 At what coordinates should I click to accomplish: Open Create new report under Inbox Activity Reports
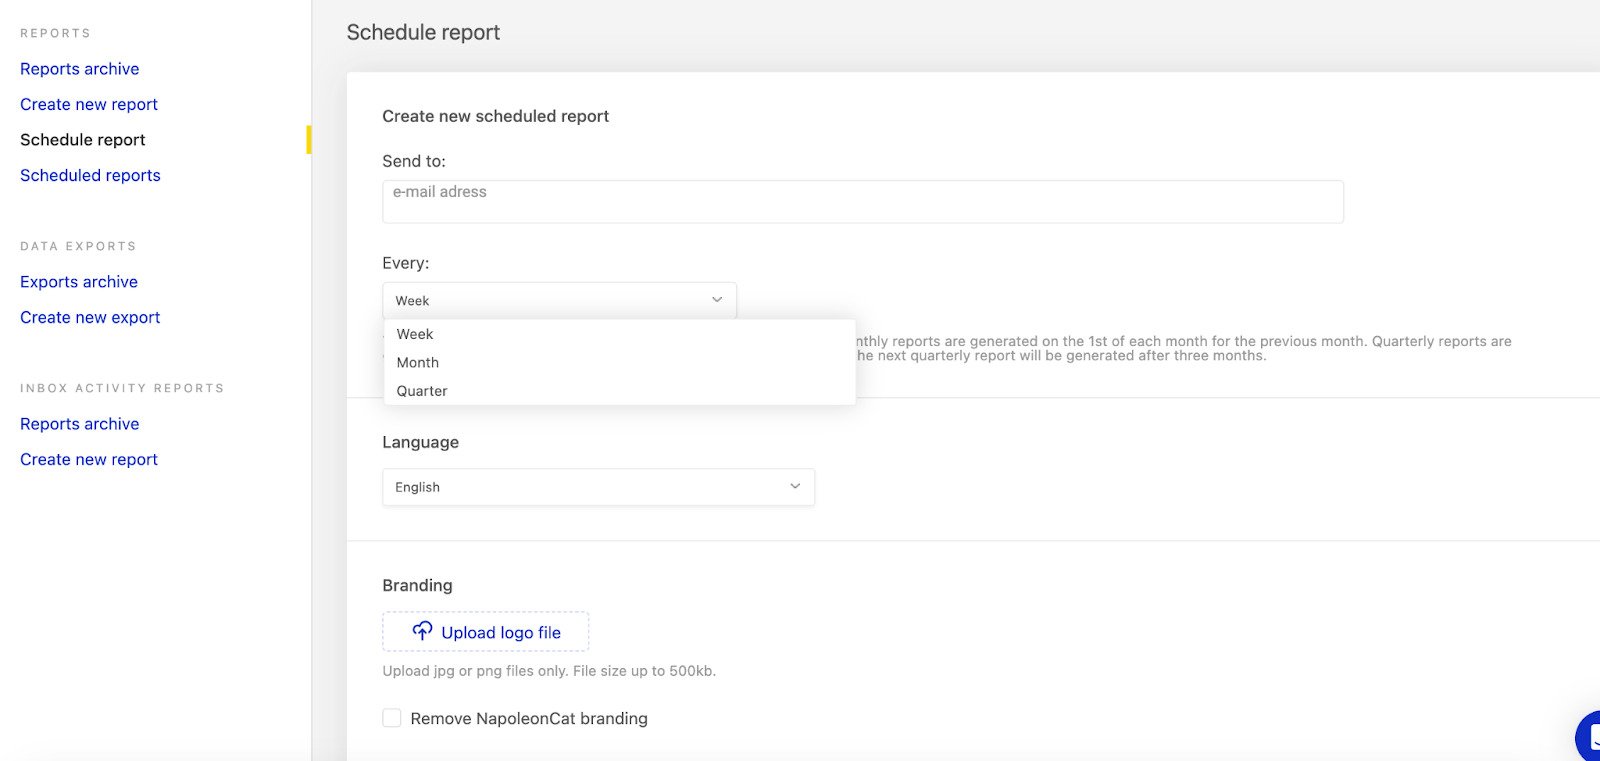click(89, 459)
